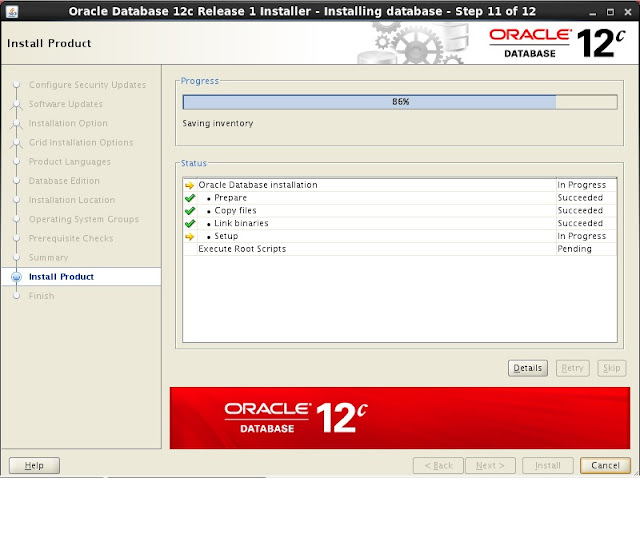The width and height of the screenshot is (640, 558).
Task: Click In Progress status of Oracle Database installation
Action: [582, 185]
